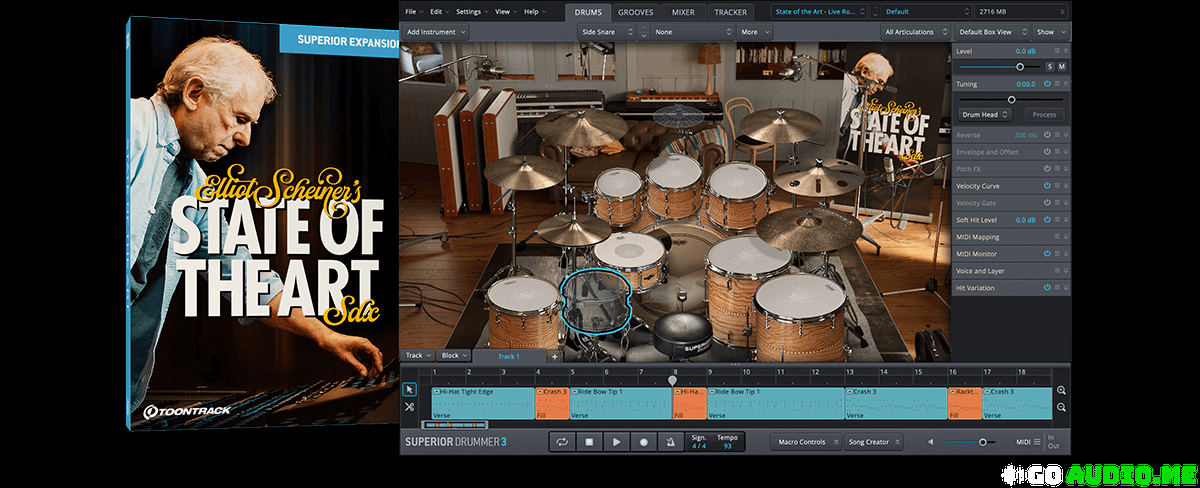
Task: Open the None dropdown
Action: point(693,32)
